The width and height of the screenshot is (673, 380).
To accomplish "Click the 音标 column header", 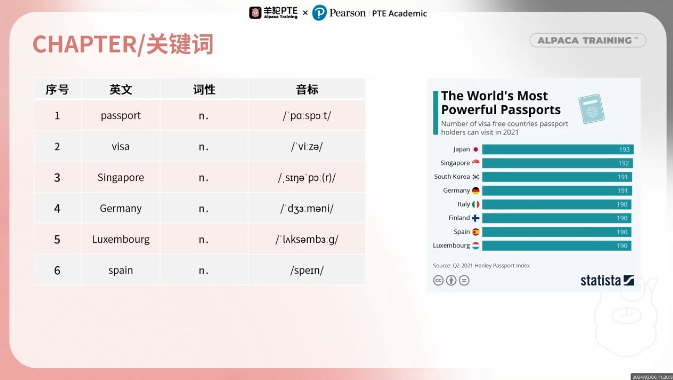I will point(307,89).
